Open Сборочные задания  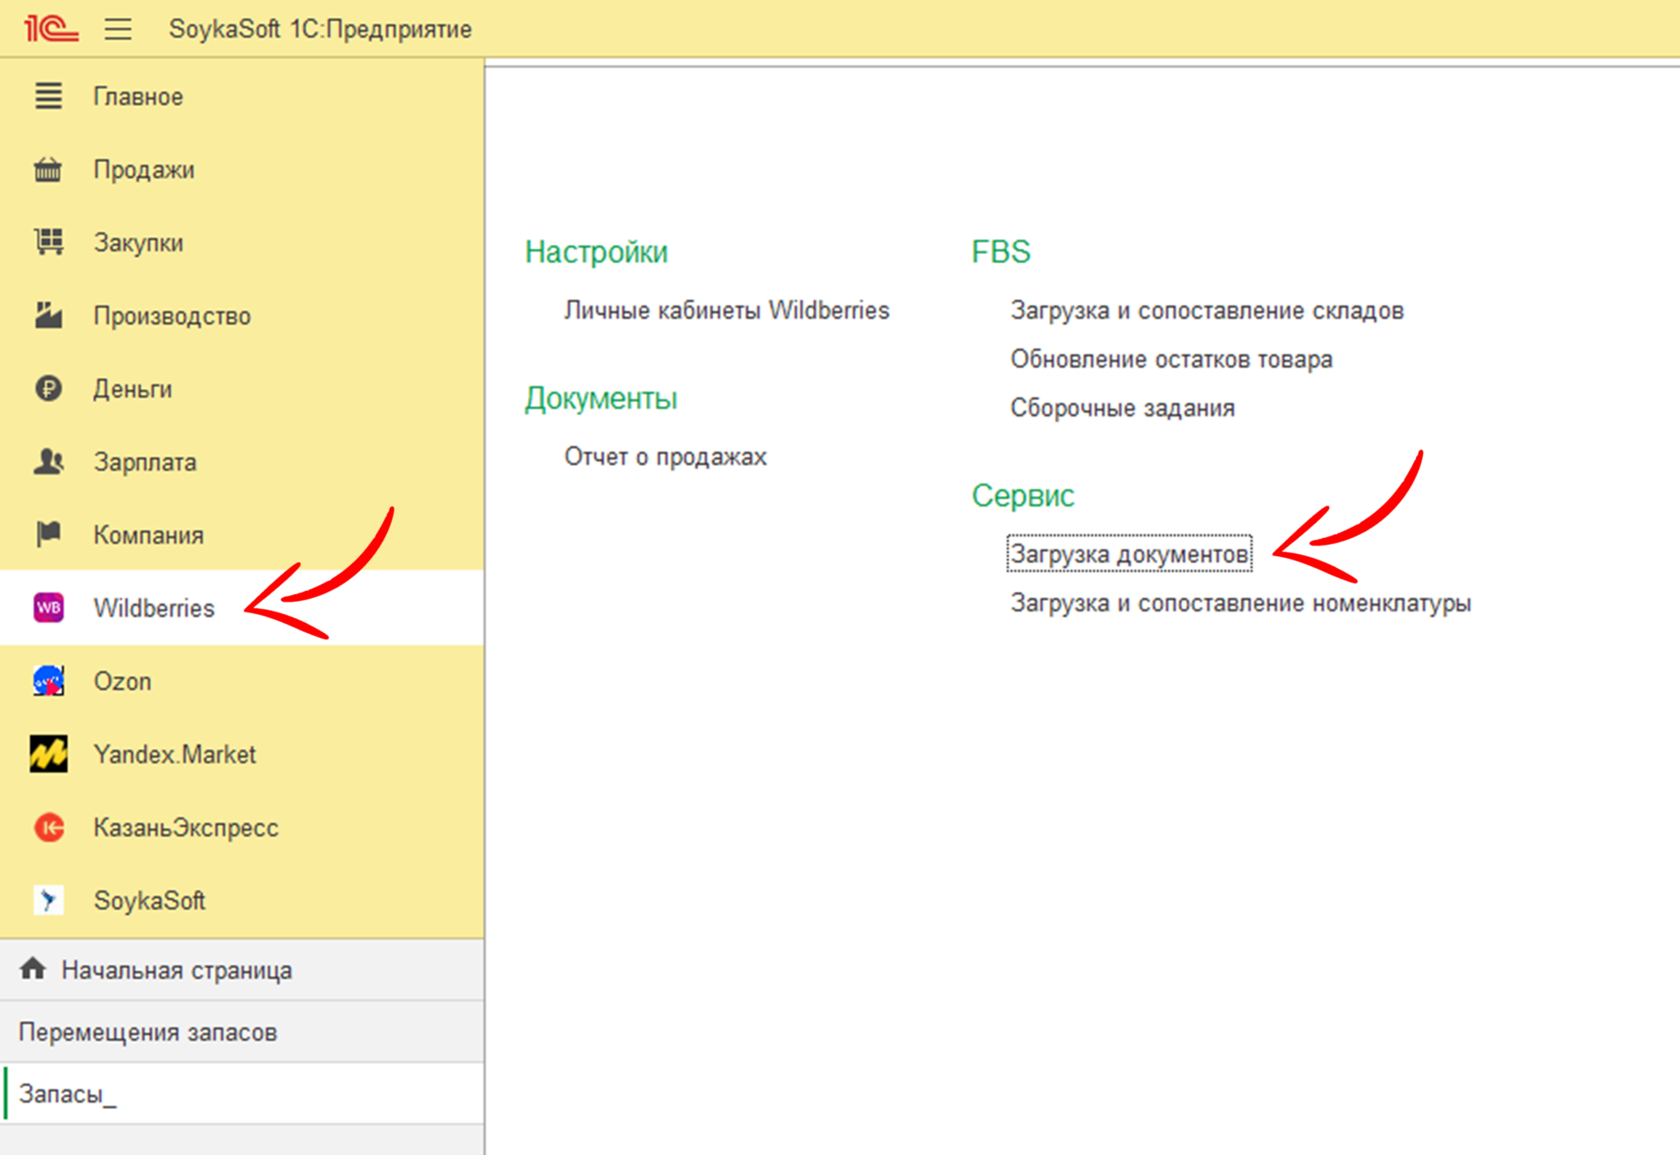(1122, 408)
